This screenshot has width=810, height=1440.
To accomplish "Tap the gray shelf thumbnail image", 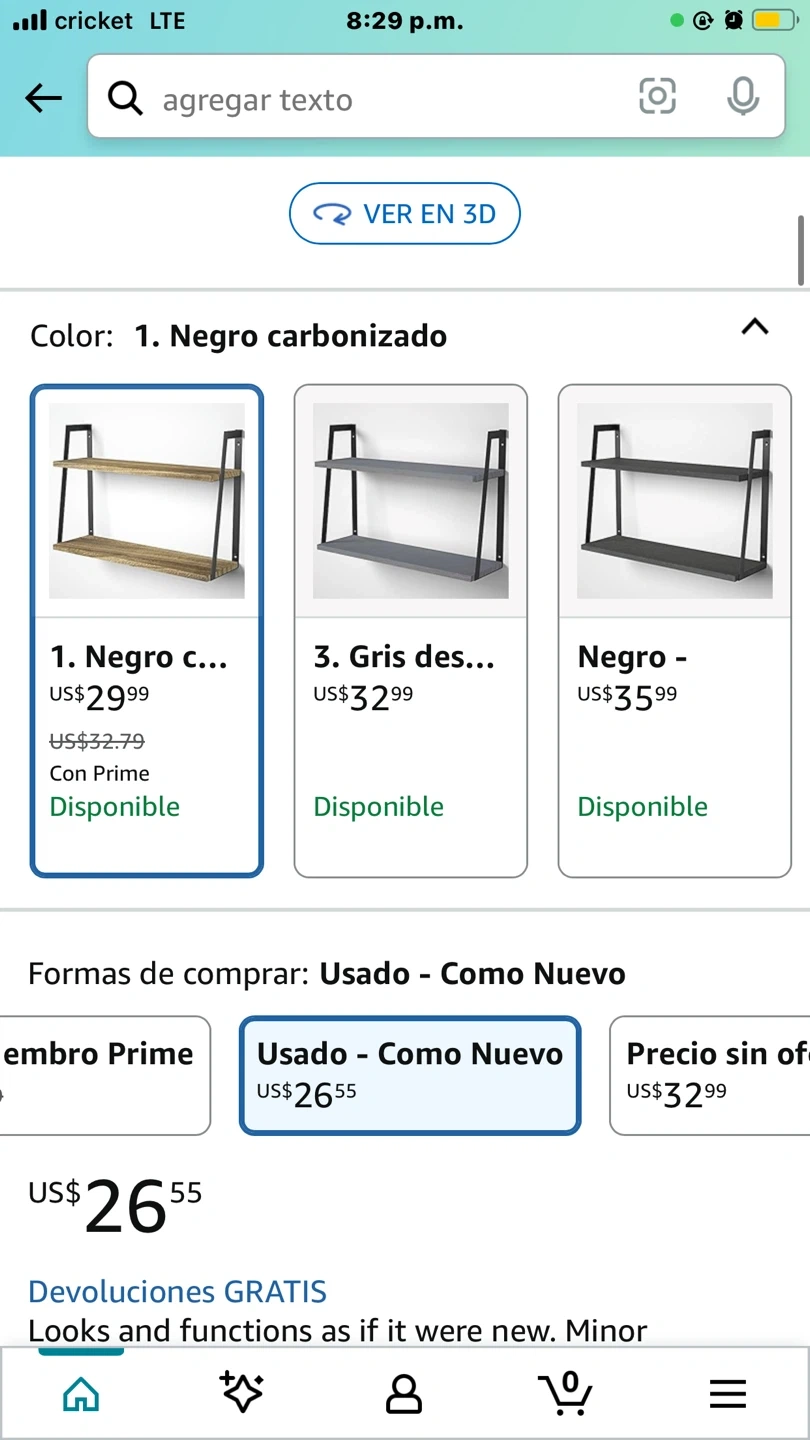I will pos(410,500).
